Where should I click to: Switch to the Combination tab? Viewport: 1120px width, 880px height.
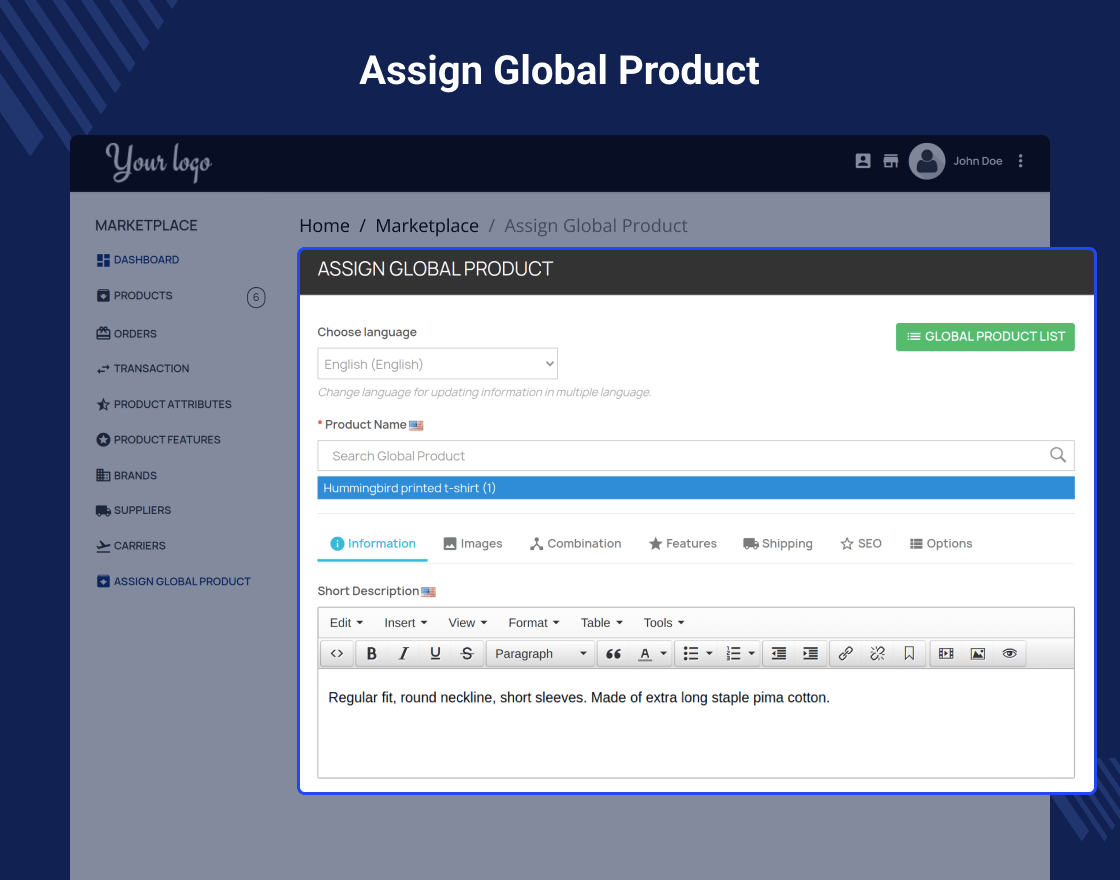[576, 544]
